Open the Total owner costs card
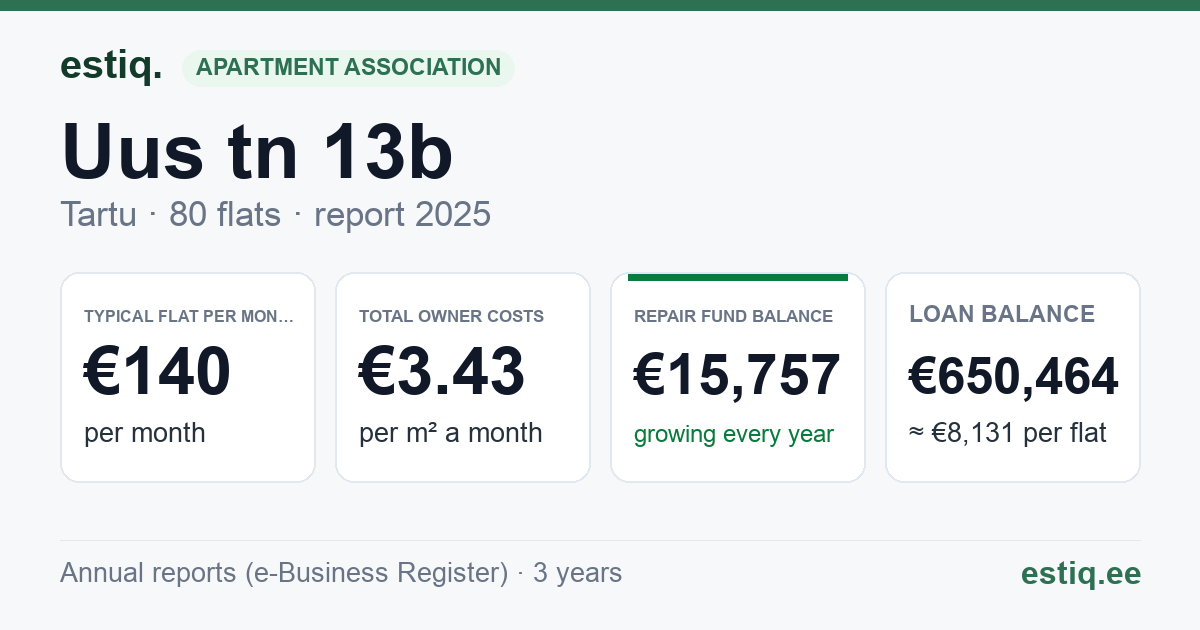 click(x=463, y=377)
